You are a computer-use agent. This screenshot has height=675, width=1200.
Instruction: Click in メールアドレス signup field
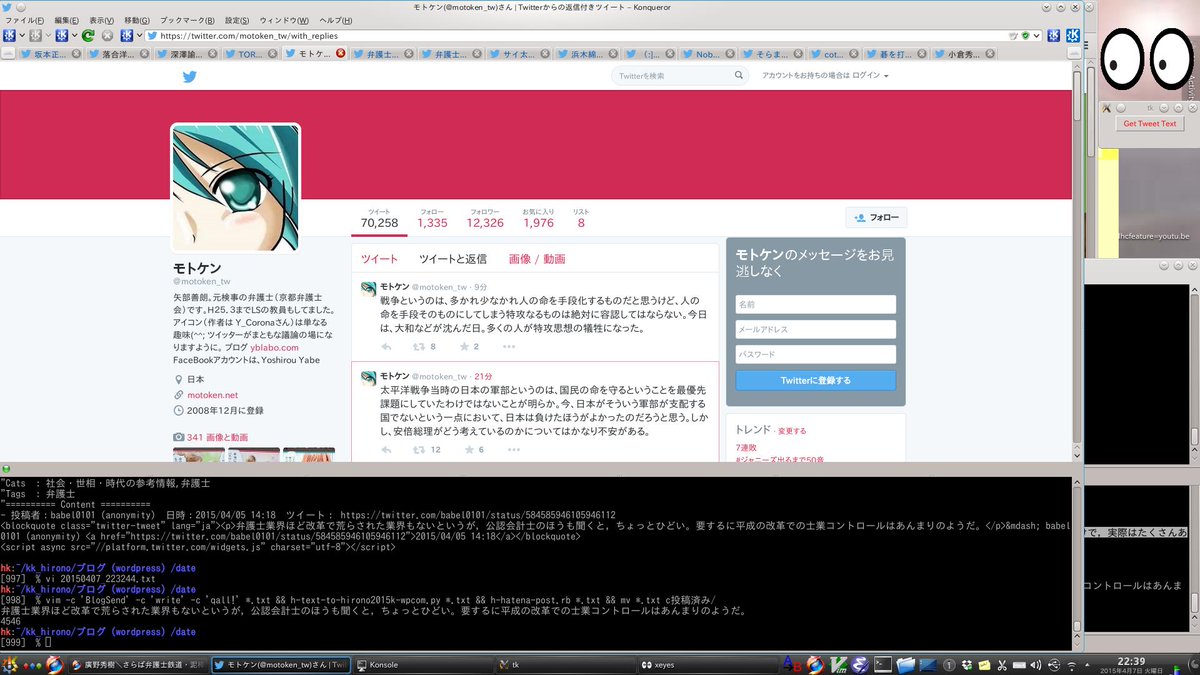[x=815, y=329]
